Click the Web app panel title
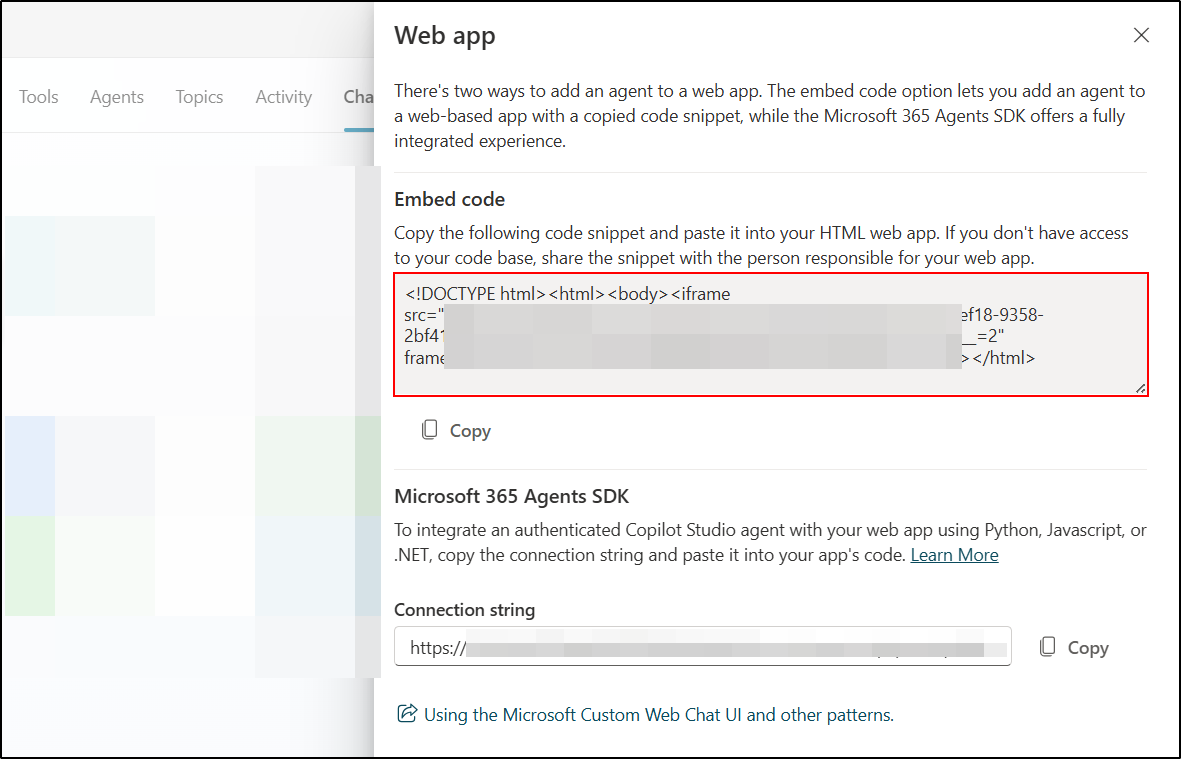The image size is (1181, 759). (x=445, y=35)
